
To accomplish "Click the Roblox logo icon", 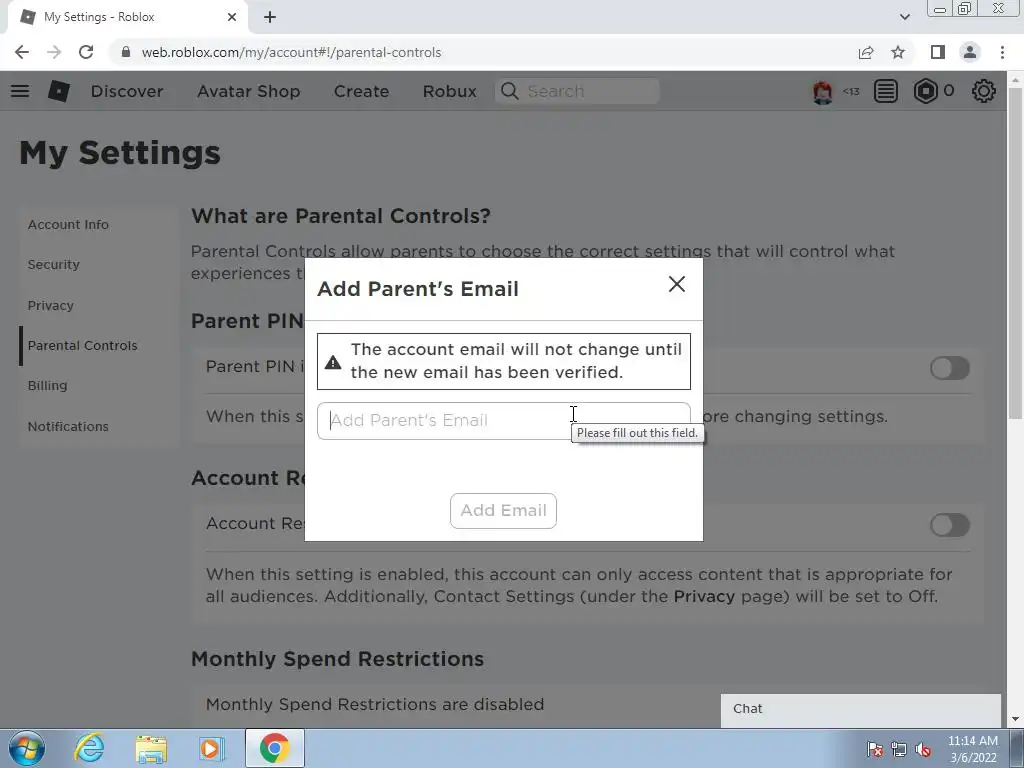I will (x=59, y=91).
